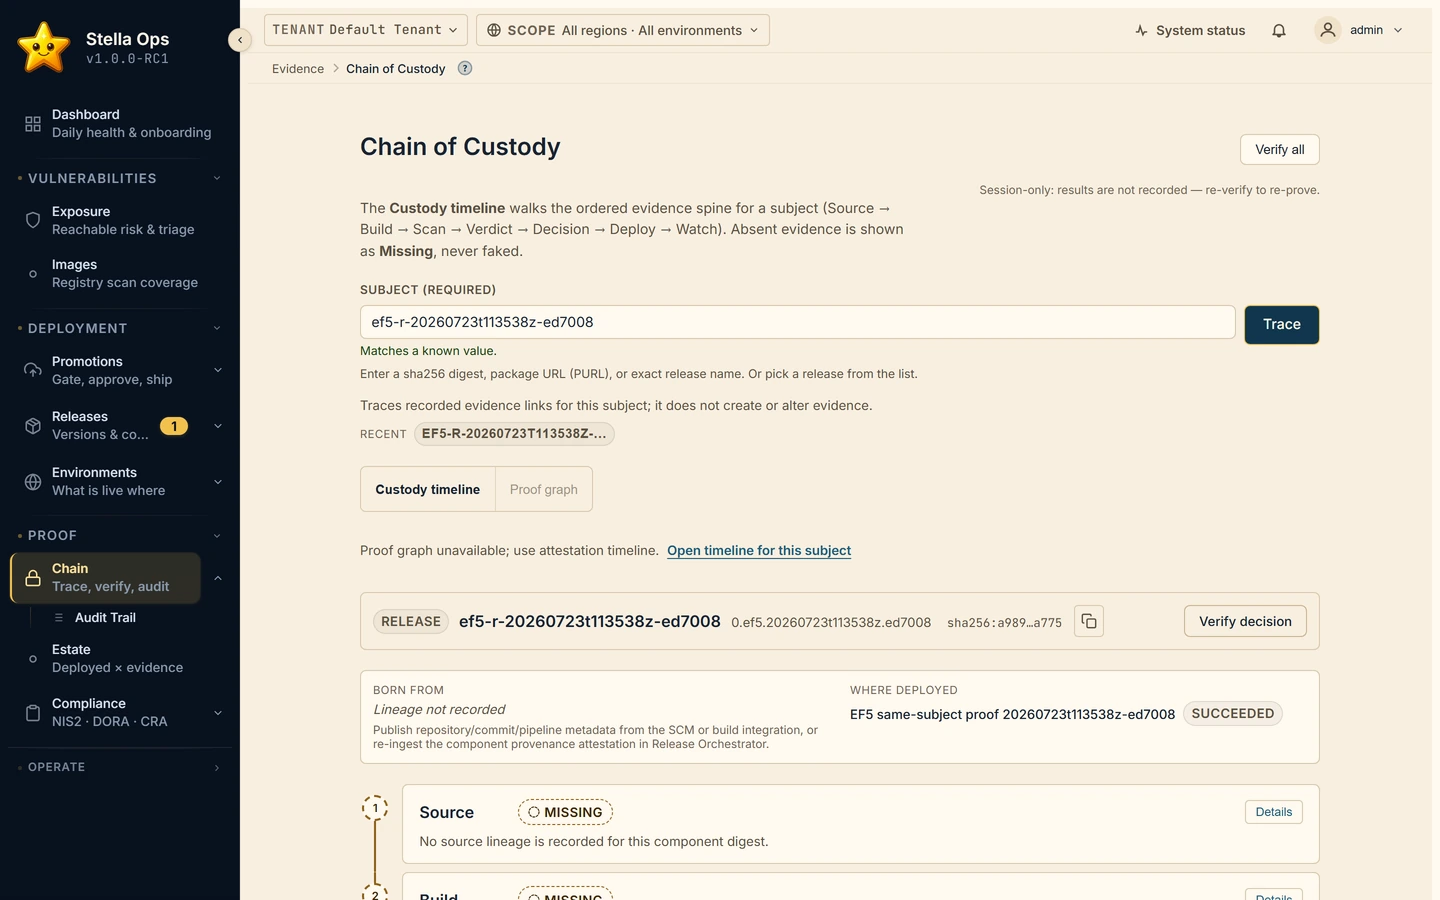Click the Dashboard grid icon
The image size is (1440, 900).
(33, 124)
